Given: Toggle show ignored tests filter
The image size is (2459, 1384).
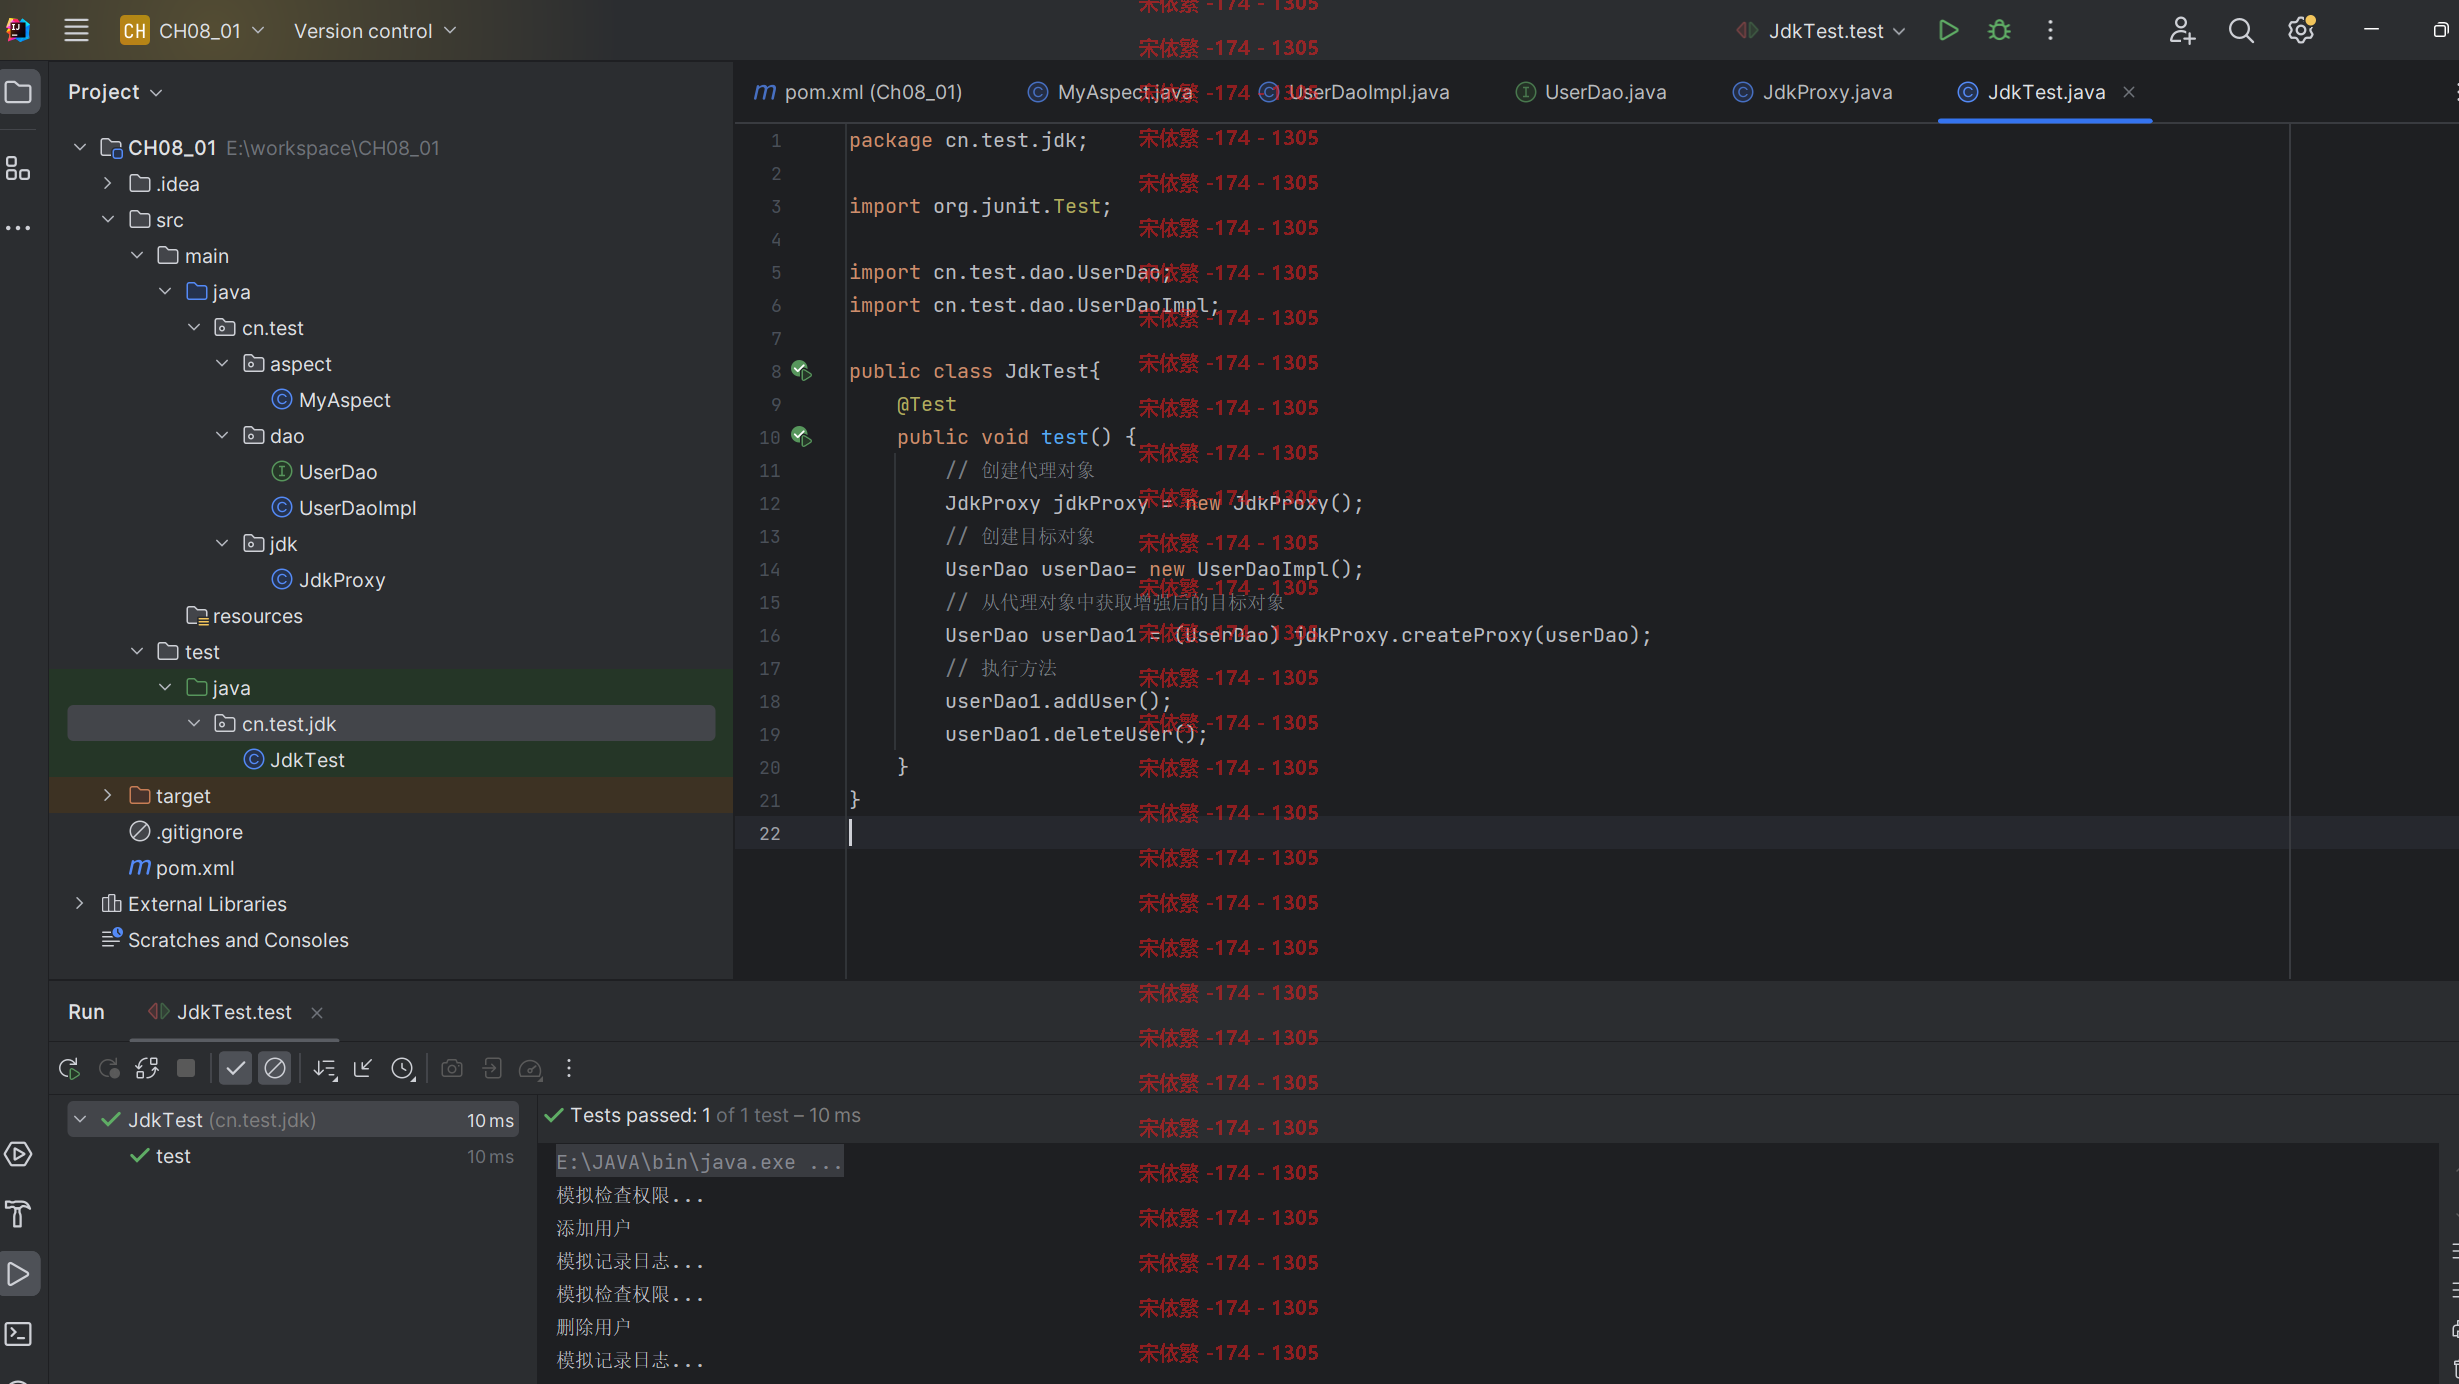Looking at the screenshot, I should tap(274, 1068).
